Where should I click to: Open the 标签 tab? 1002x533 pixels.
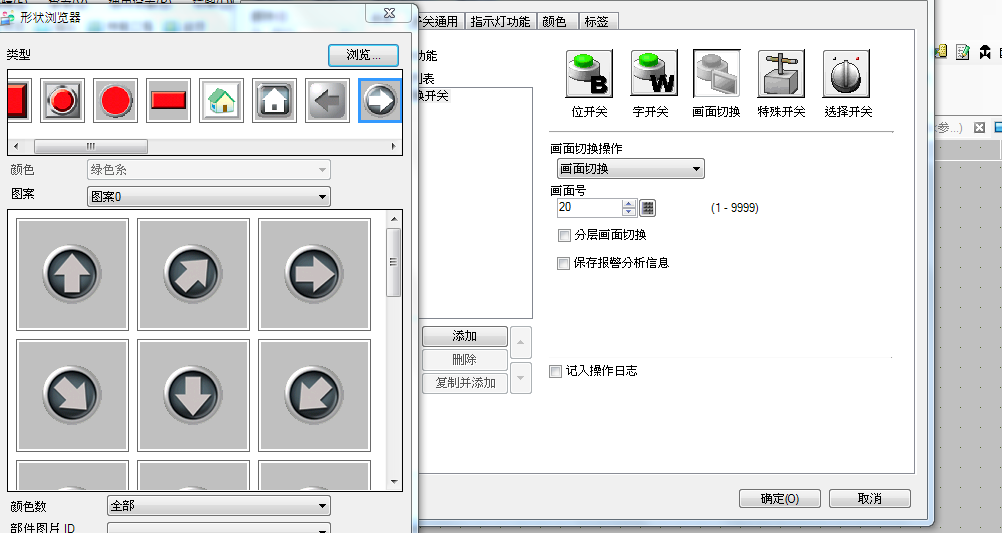(595, 21)
